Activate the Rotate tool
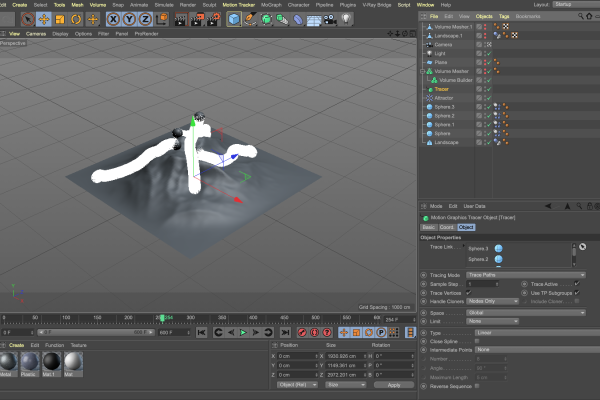The height and width of the screenshot is (400, 600). click(76, 19)
